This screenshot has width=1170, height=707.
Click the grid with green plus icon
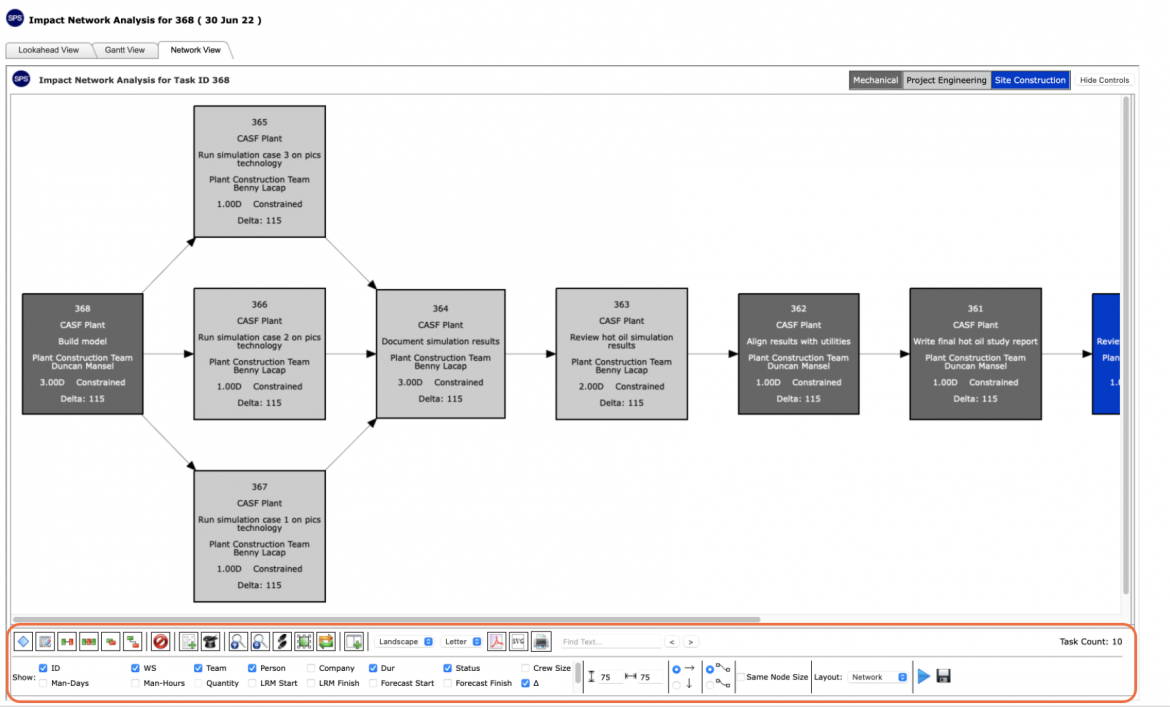pyautogui.click(x=188, y=641)
